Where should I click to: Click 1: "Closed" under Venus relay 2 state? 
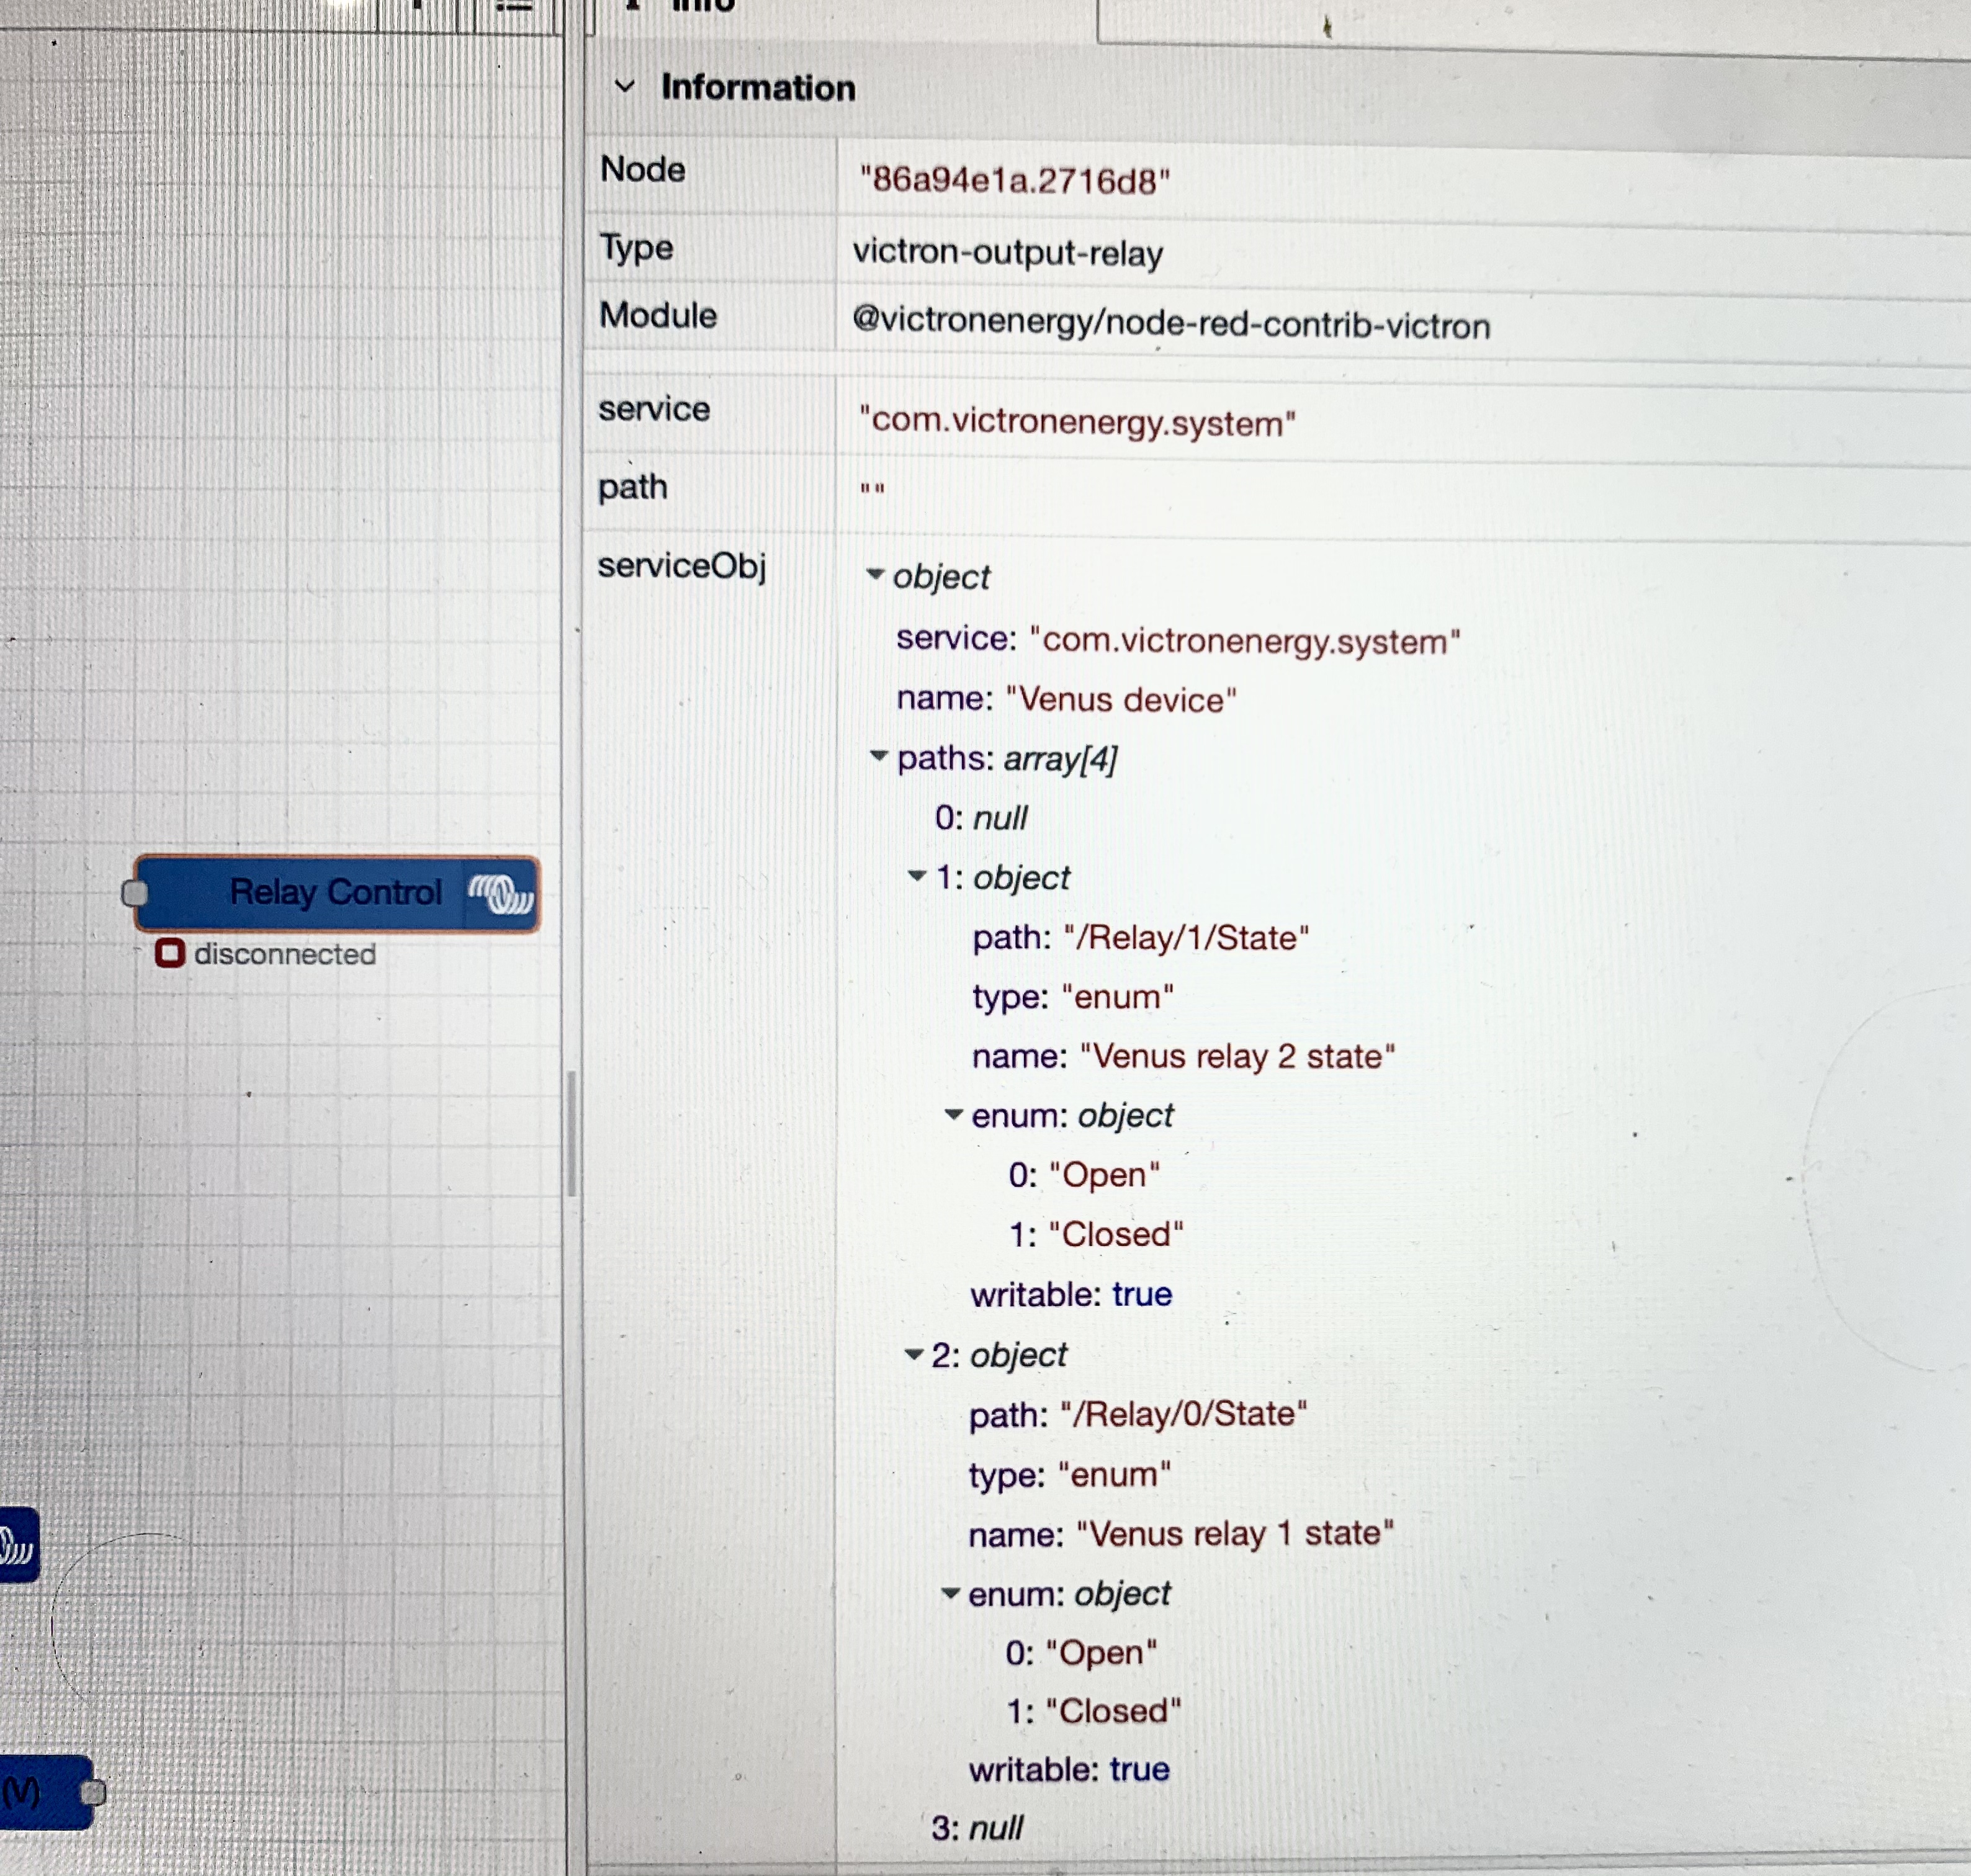coord(1096,1234)
